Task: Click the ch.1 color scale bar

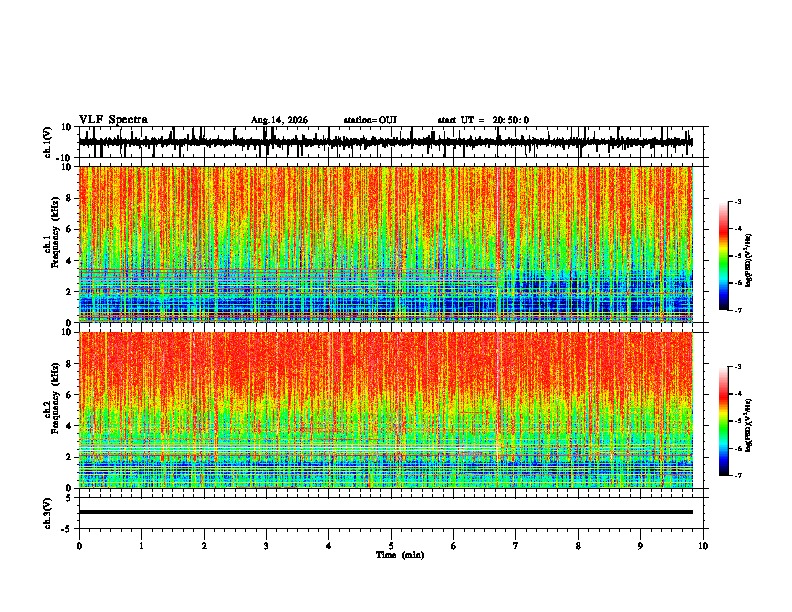Action: click(723, 256)
